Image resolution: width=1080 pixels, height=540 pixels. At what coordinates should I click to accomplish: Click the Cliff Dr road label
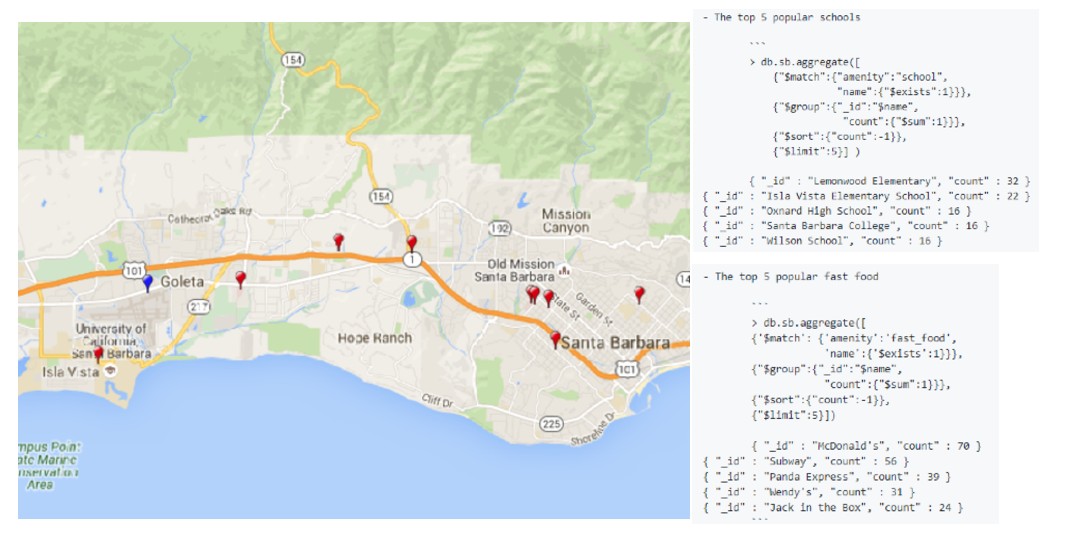pos(437,401)
